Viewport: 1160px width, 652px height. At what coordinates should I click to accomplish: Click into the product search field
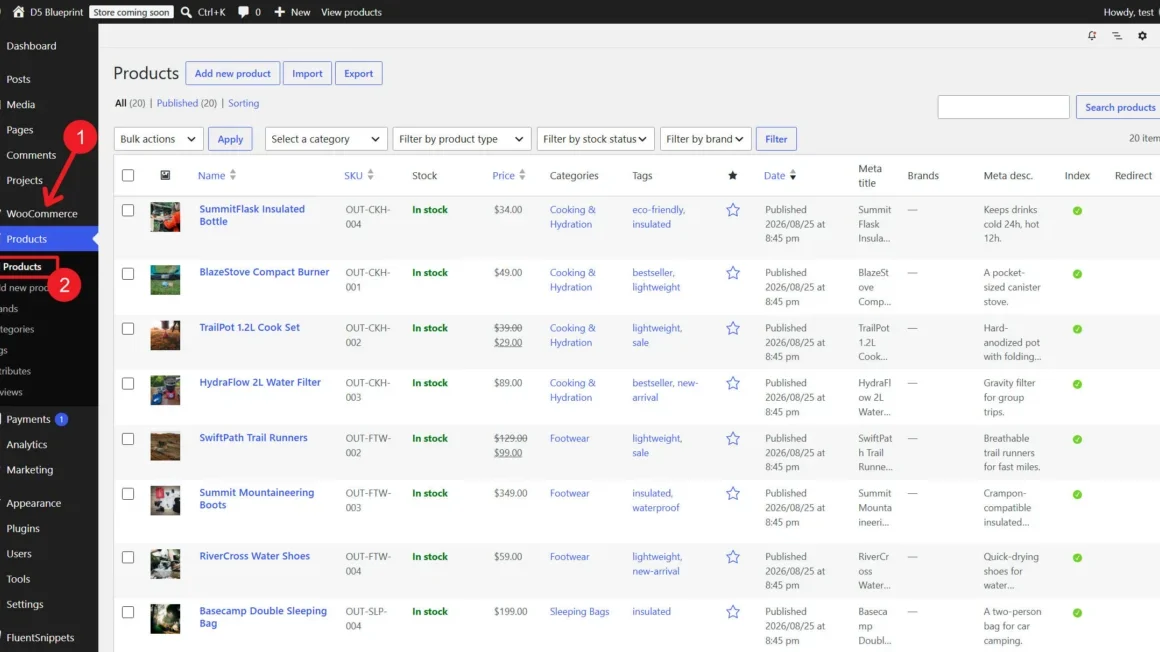click(1003, 107)
